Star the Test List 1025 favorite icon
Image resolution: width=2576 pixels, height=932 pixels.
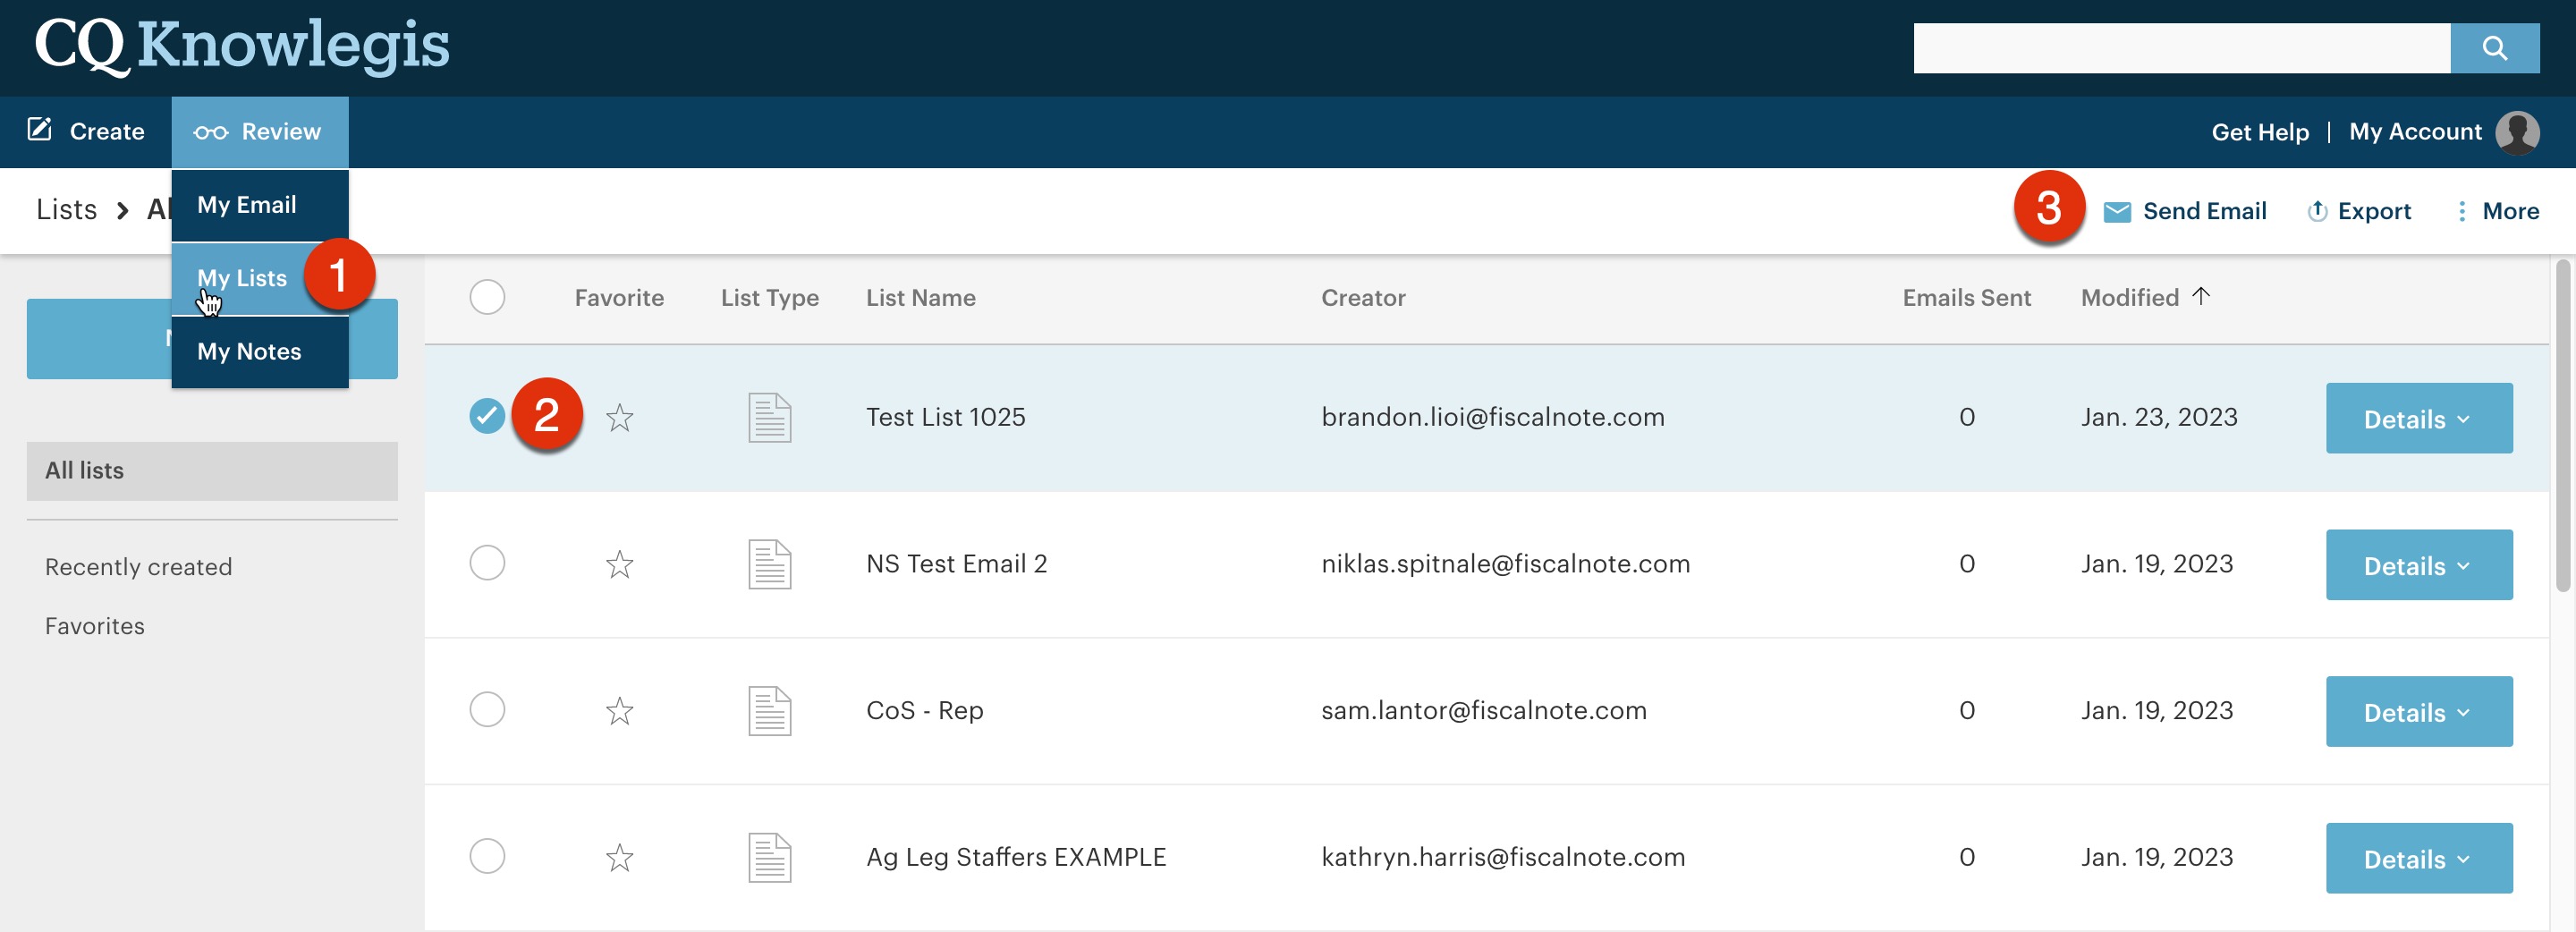click(x=619, y=418)
